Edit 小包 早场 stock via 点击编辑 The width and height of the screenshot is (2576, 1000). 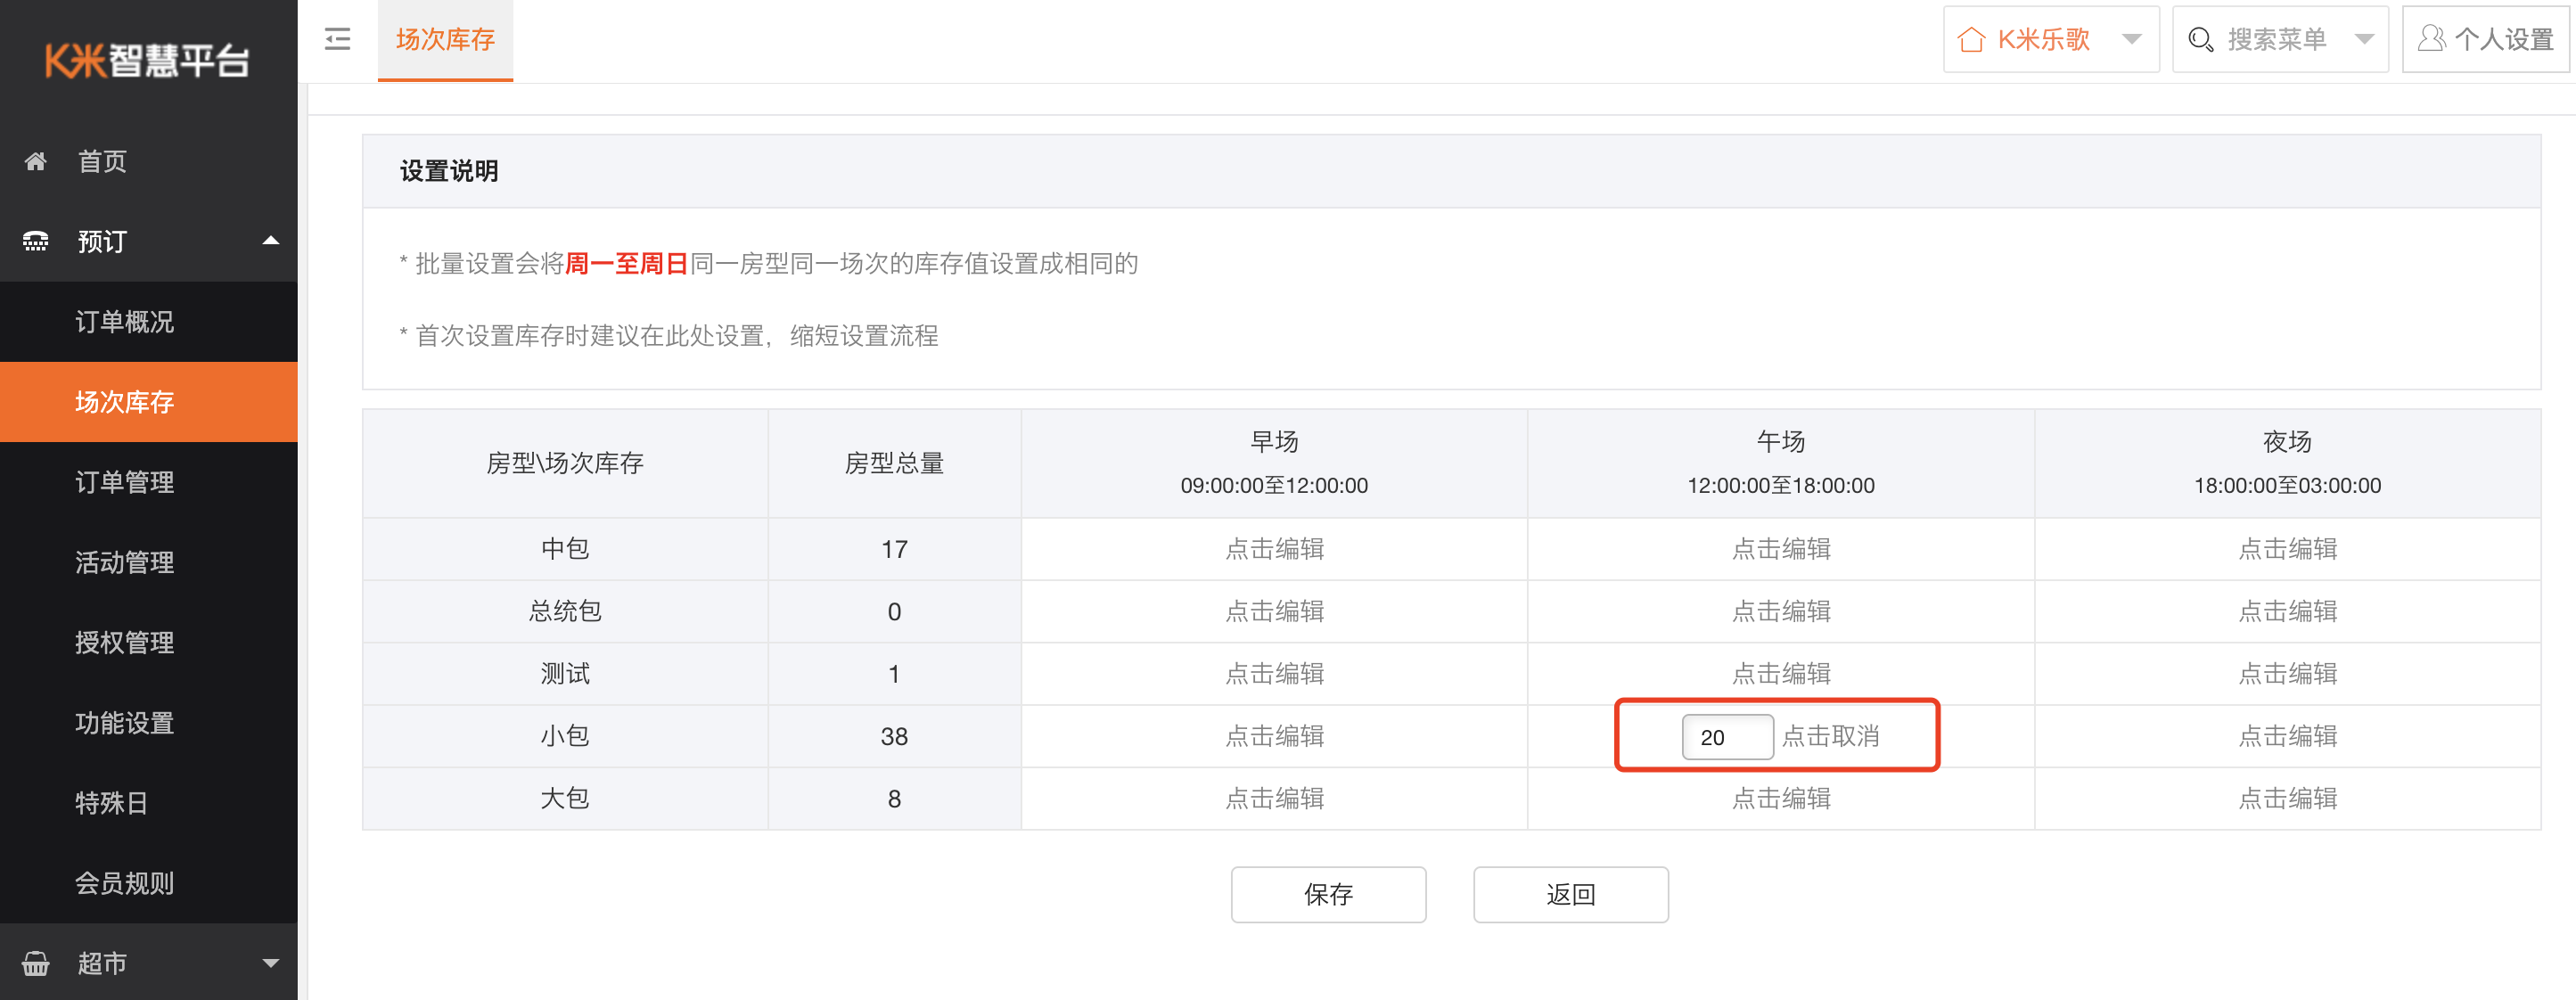pyautogui.click(x=1274, y=736)
